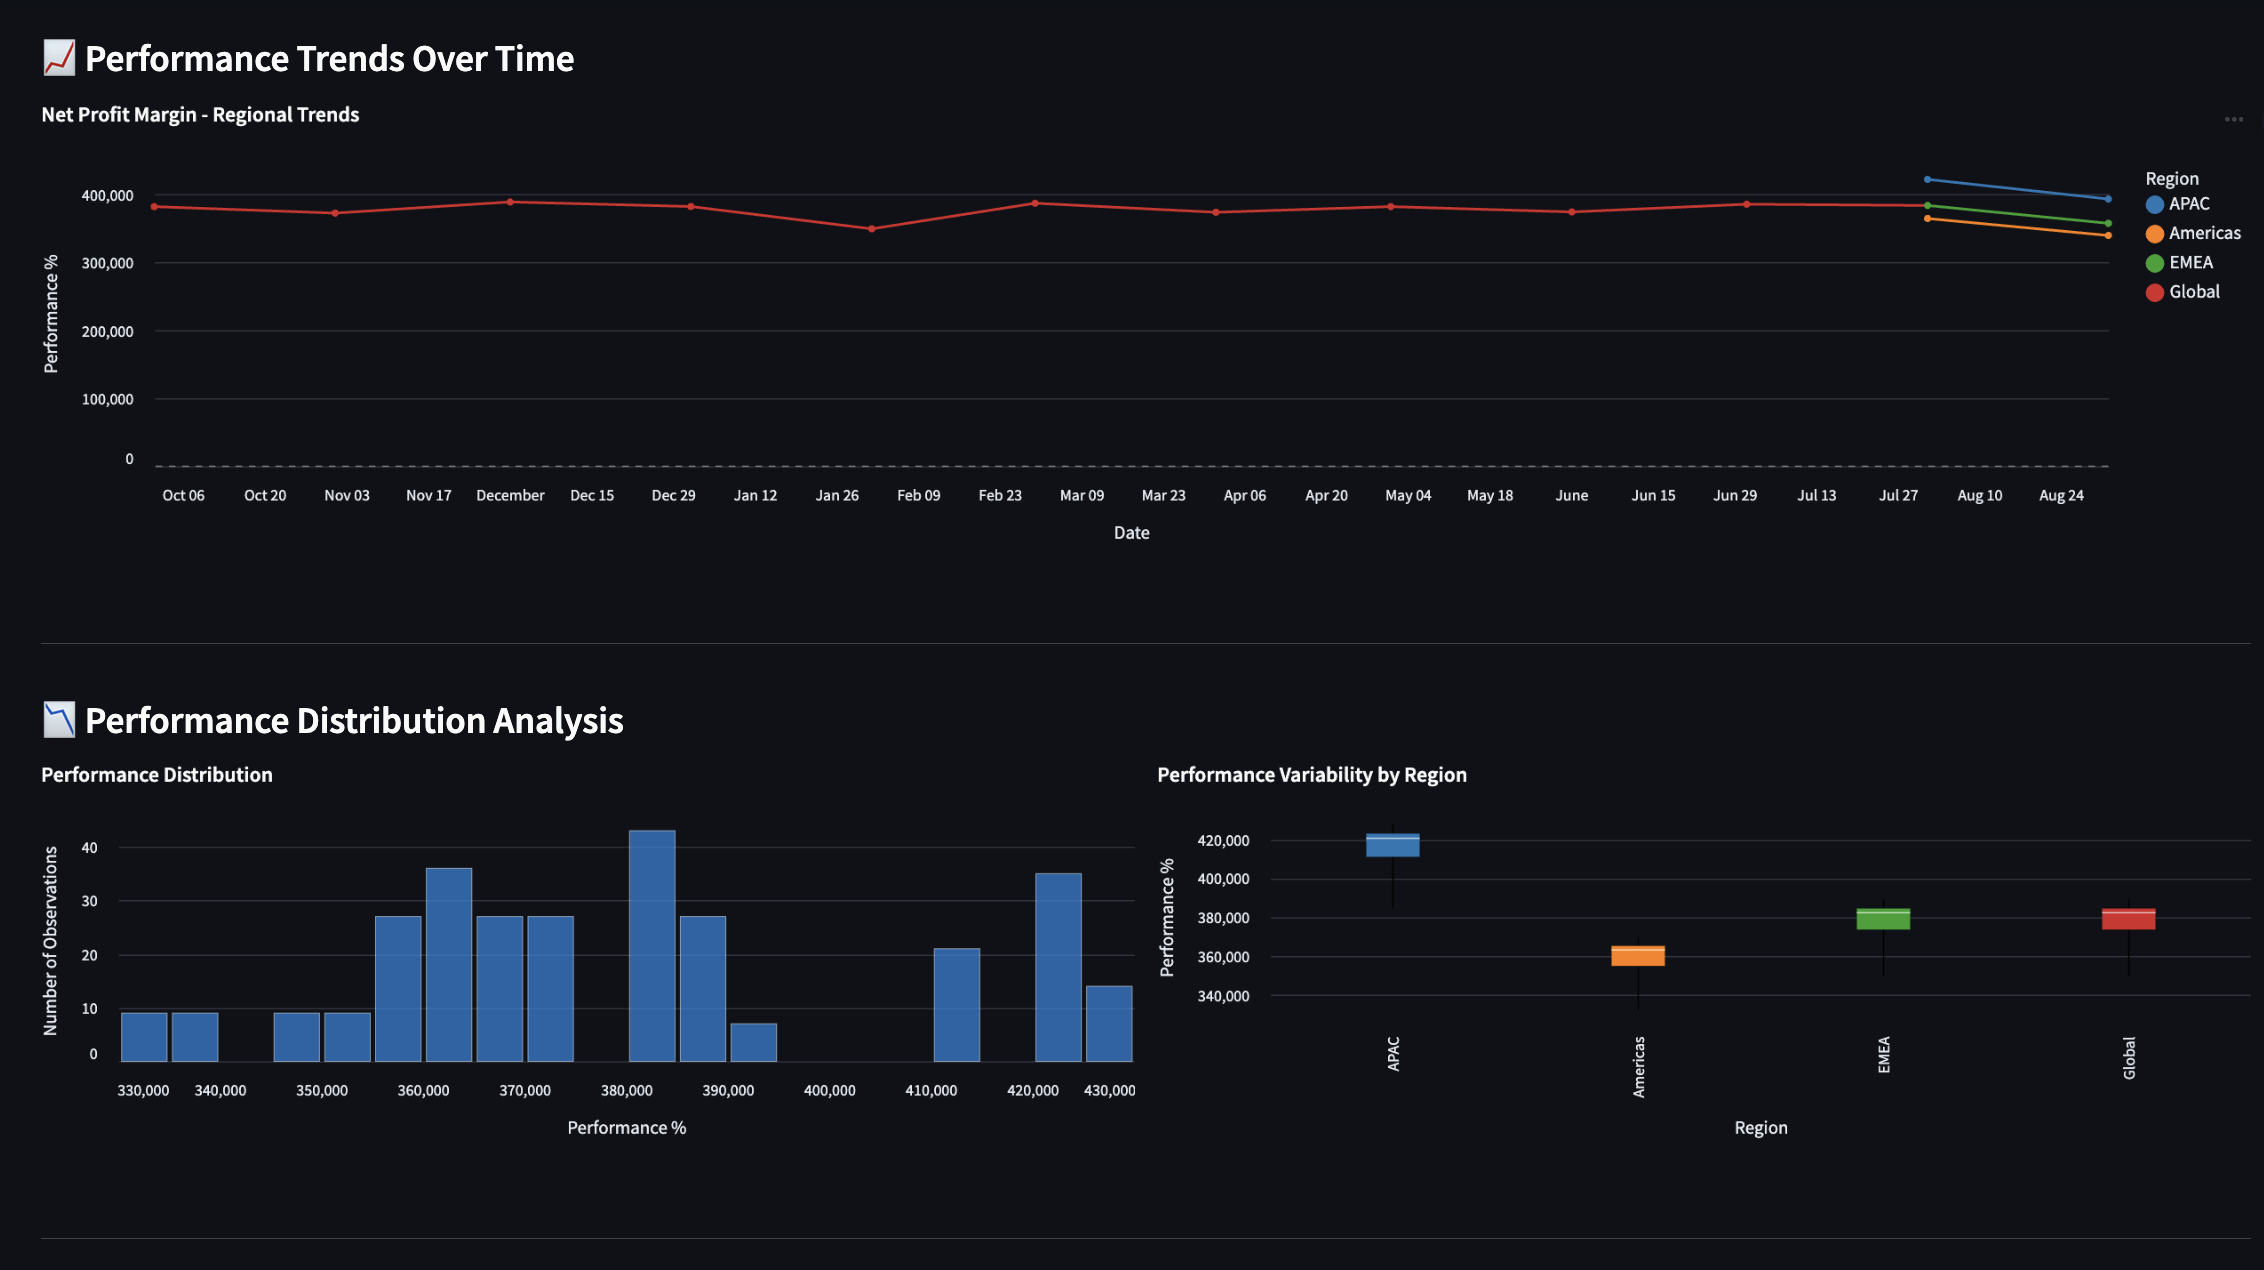Screen dimensions: 2264x1270
Task: Click the Date axis label below the trends chart
Action: click(x=1131, y=533)
